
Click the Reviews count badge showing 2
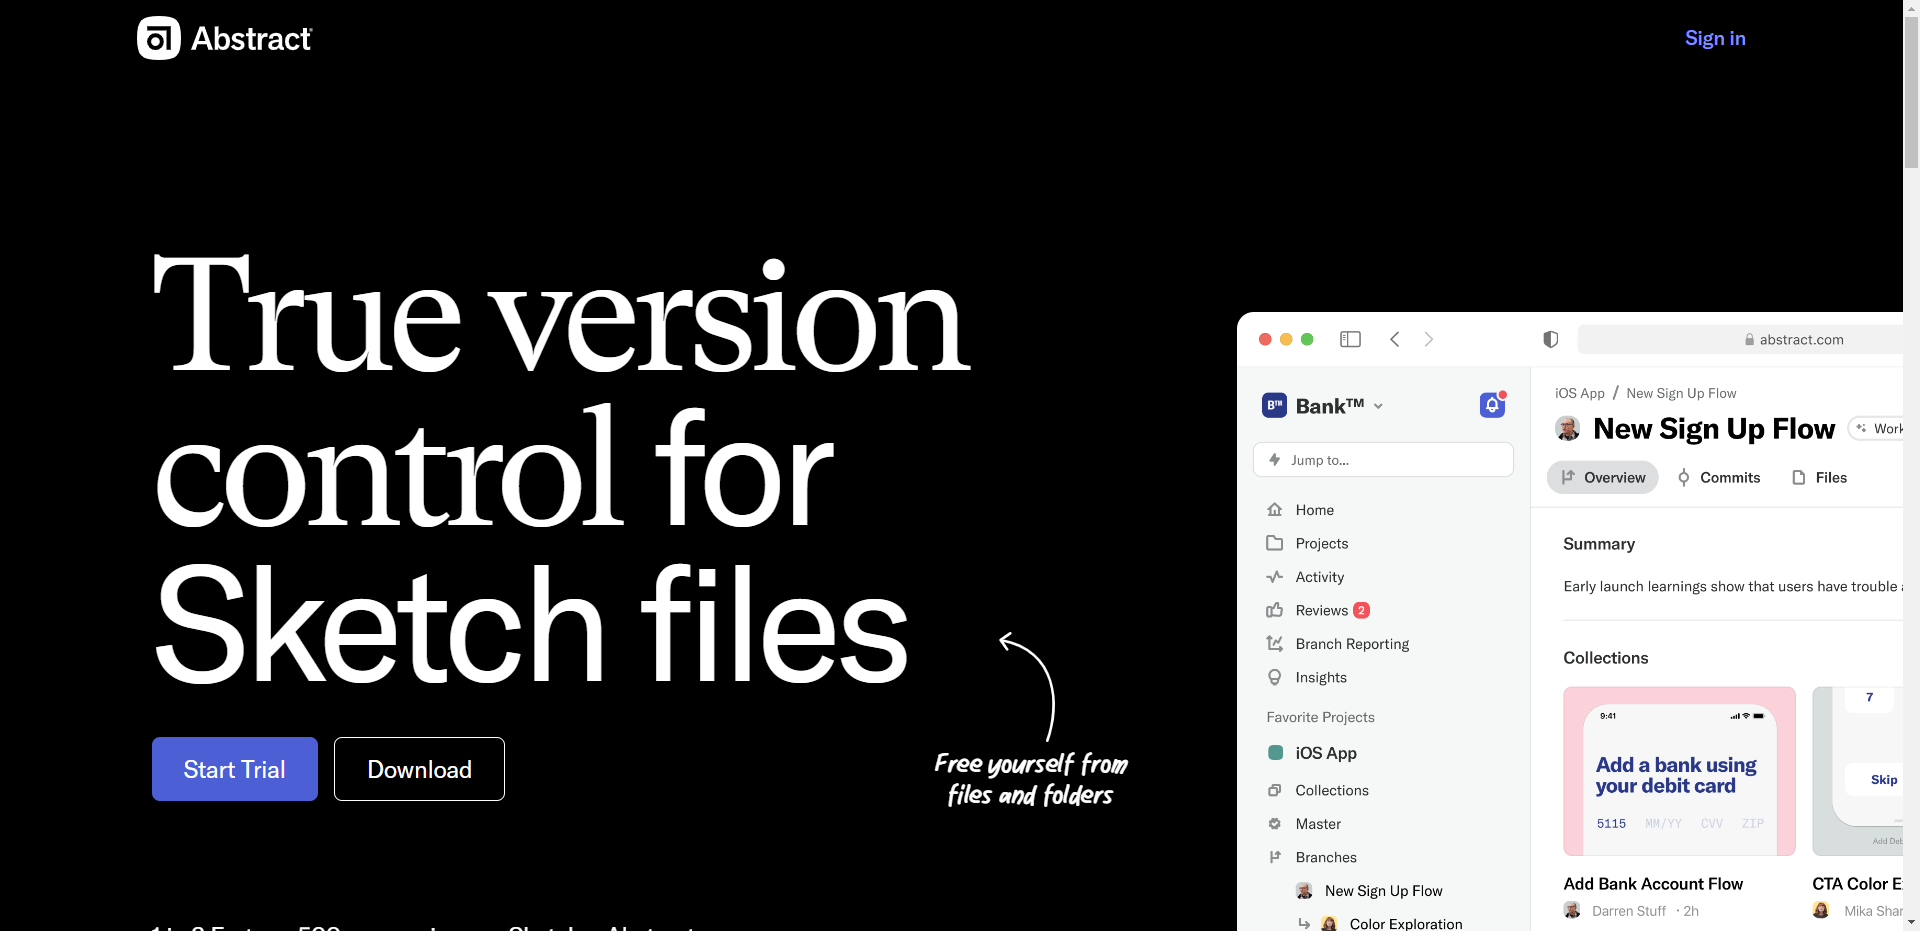coord(1361,610)
